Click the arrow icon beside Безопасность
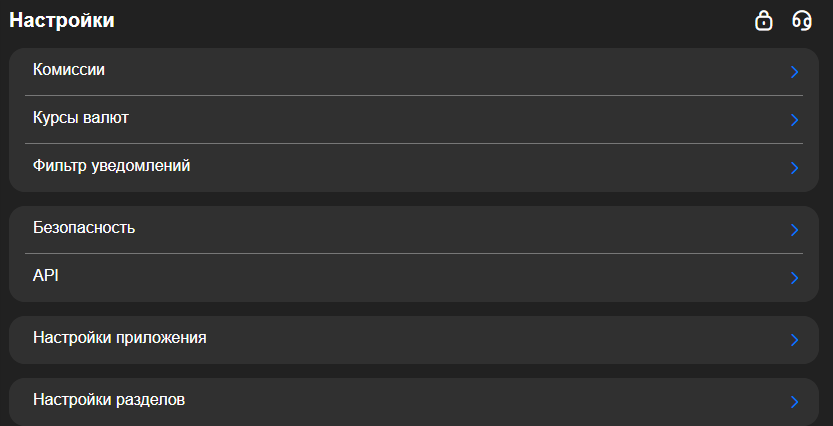Viewport: 833px width, 426px height. point(794,230)
